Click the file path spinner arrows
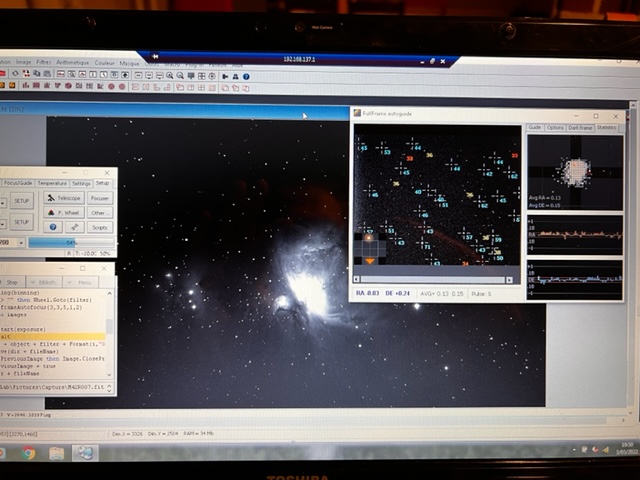Screen dimensions: 640x480 (x=109, y=387)
